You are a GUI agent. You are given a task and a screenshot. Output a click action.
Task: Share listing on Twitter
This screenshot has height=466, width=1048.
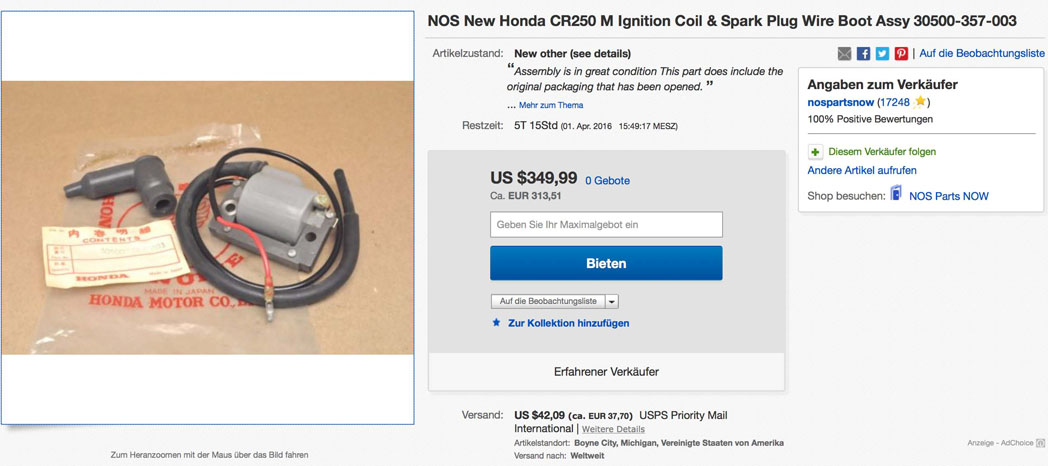pos(882,53)
